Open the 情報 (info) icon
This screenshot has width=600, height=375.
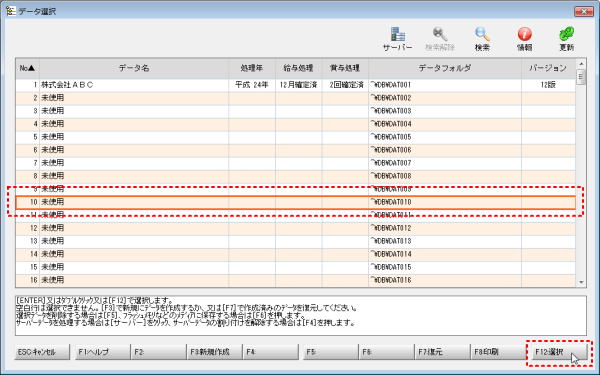(x=525, y=39)
